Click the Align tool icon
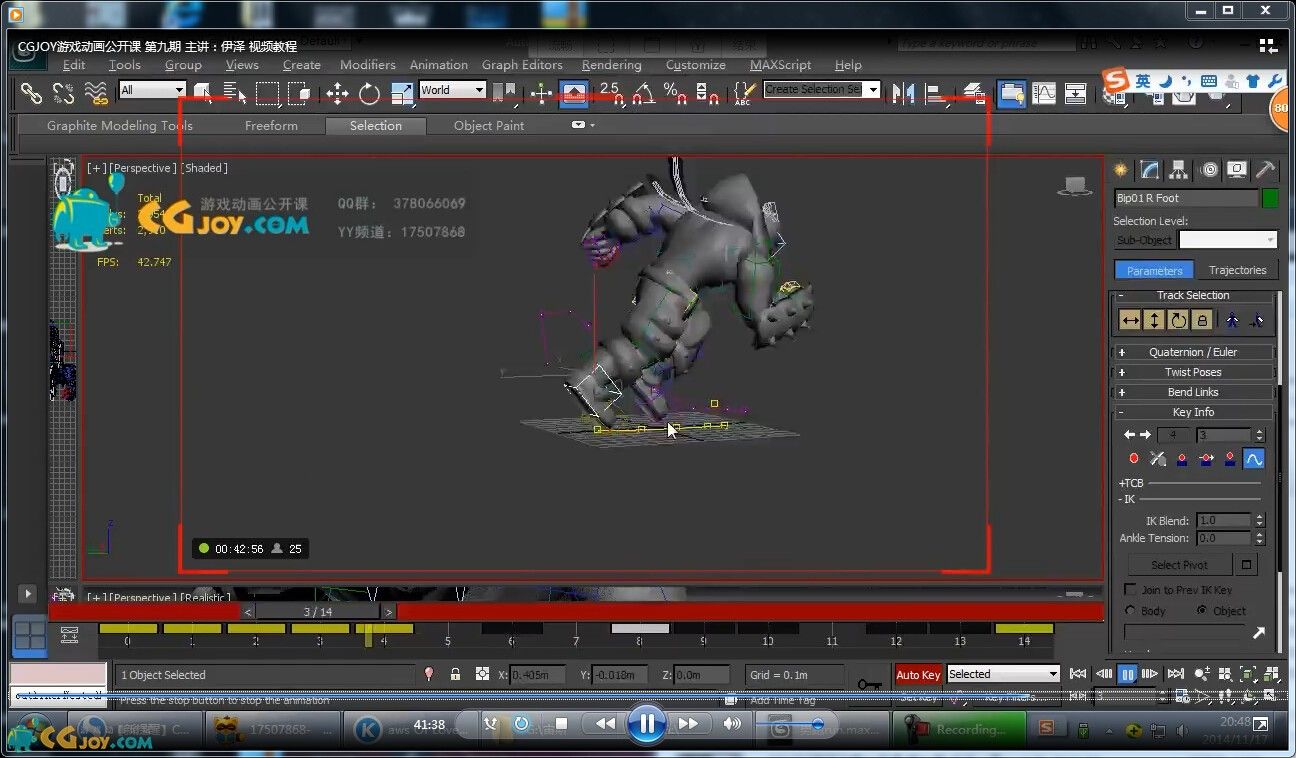The width and height of the screenshot is (1296, 758). (936, 93)
